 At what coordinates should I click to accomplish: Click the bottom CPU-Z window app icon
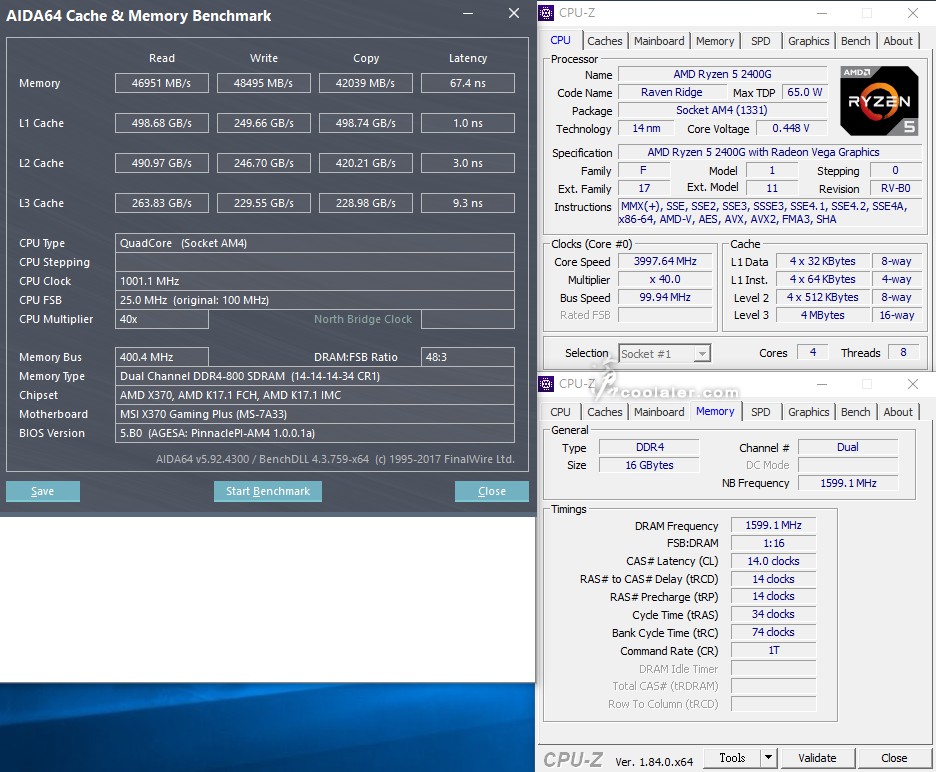[546, 383]
